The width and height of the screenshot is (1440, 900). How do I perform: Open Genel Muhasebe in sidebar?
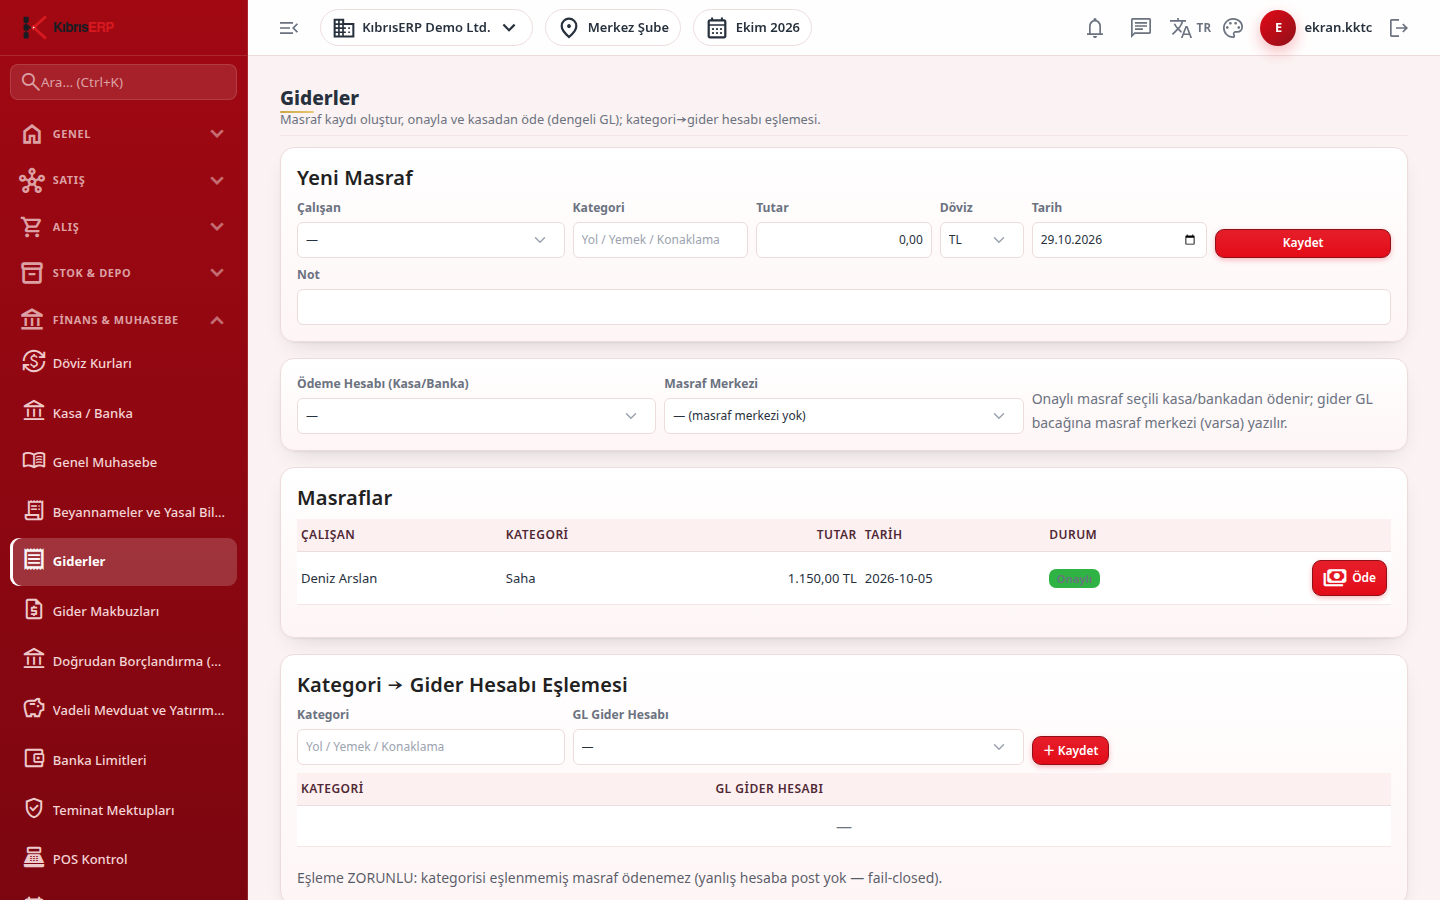(124, 462)
